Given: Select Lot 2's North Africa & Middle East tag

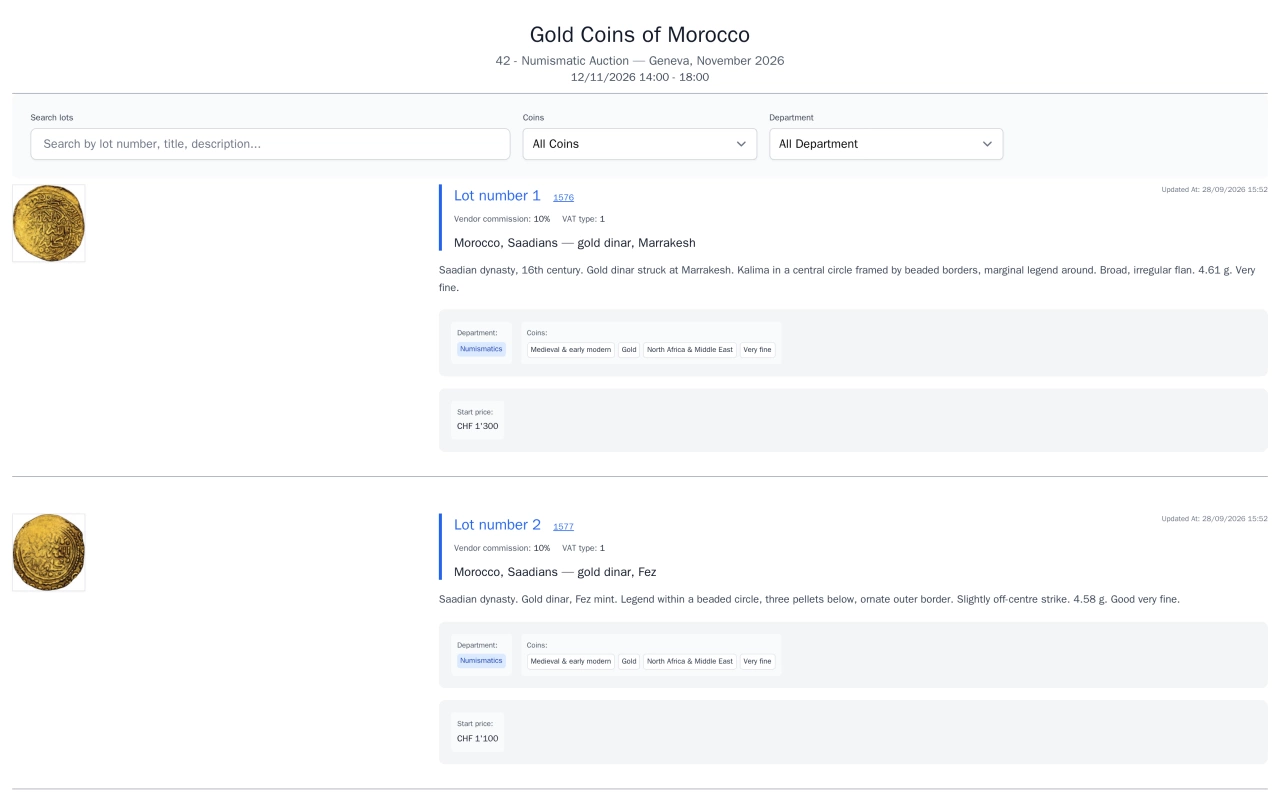Looking at the screenshot, I should tap(690, 661).
